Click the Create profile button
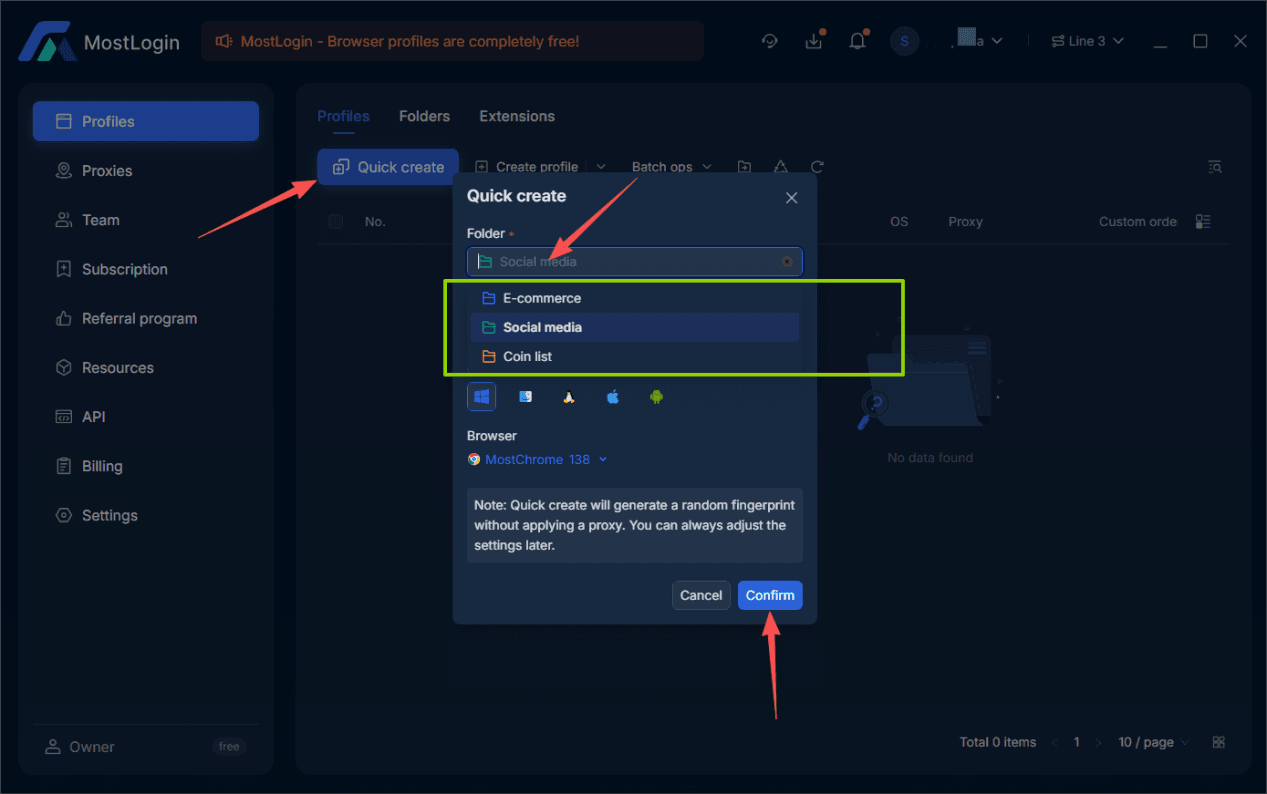This screenshot has width=1267, height=794. tap(527, 167)
